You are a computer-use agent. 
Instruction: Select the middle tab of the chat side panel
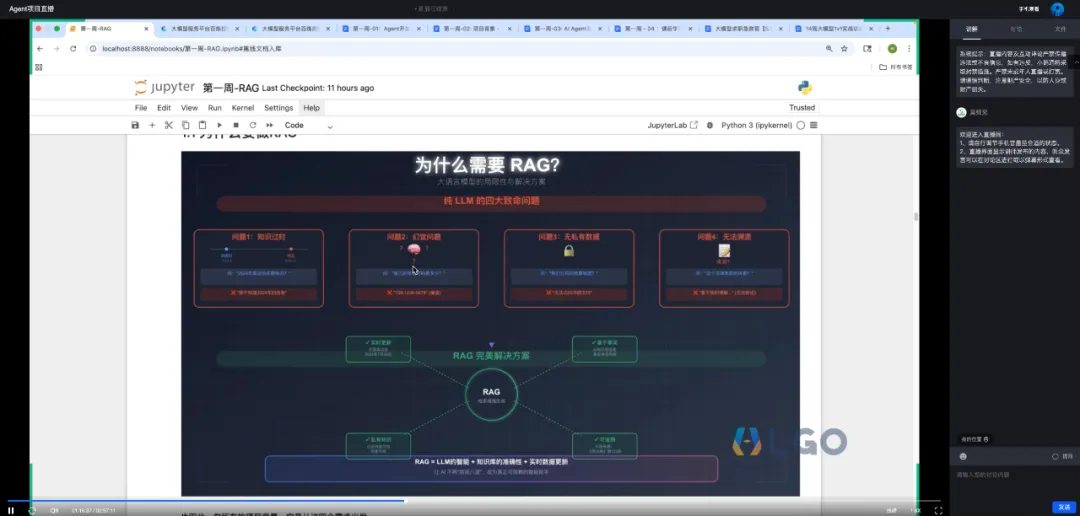tap(1016, 29)
